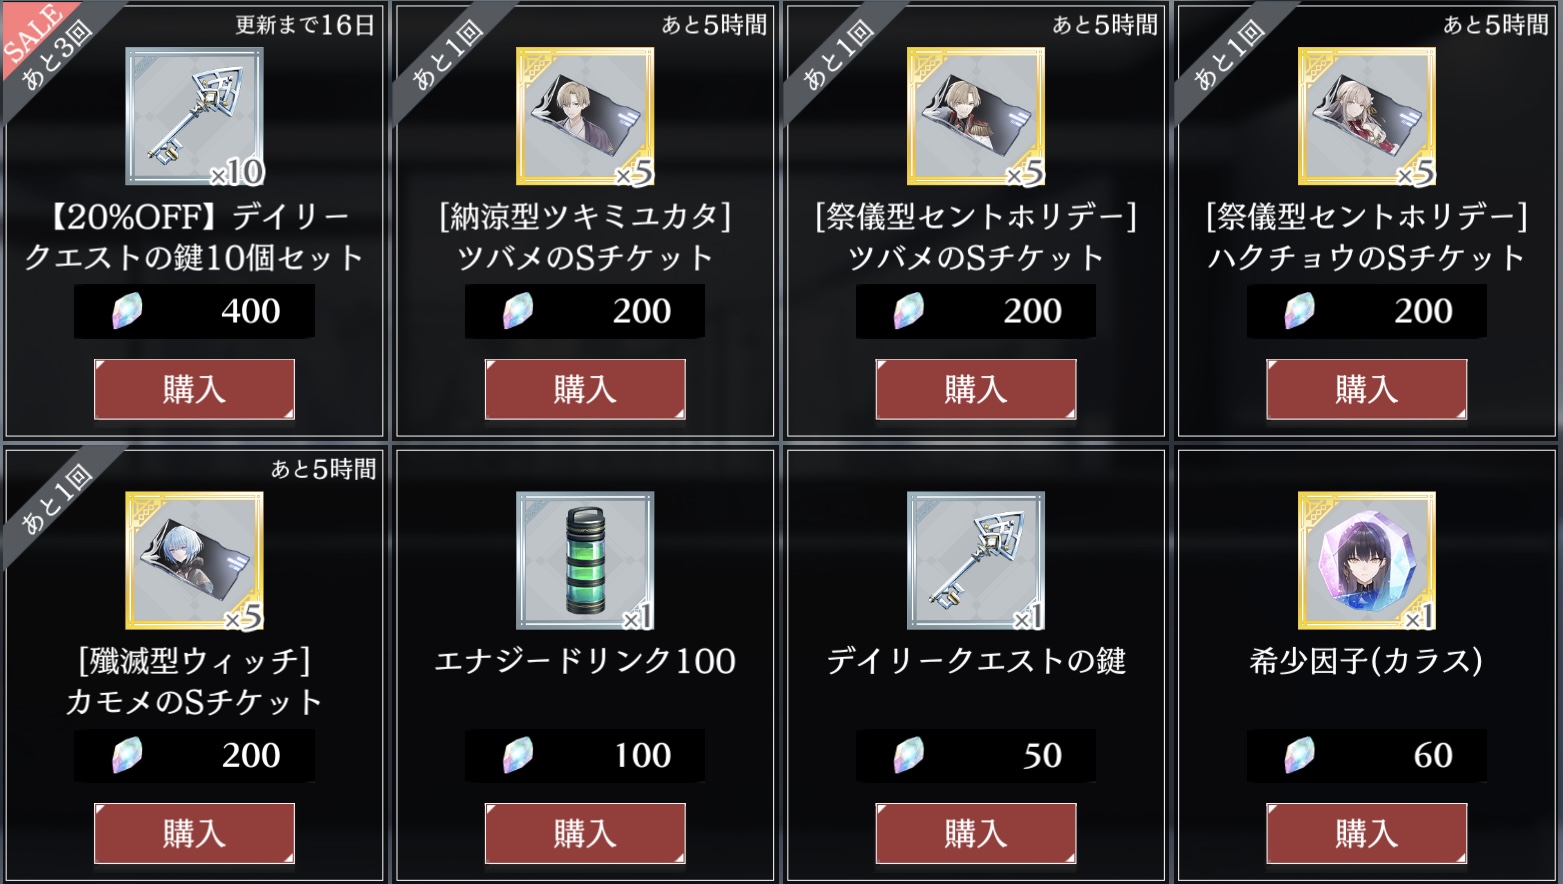1563x884 pixels.
Task: Purchase ハクチョウのSチケット with 購入 button
Action: coord(1367,389)
